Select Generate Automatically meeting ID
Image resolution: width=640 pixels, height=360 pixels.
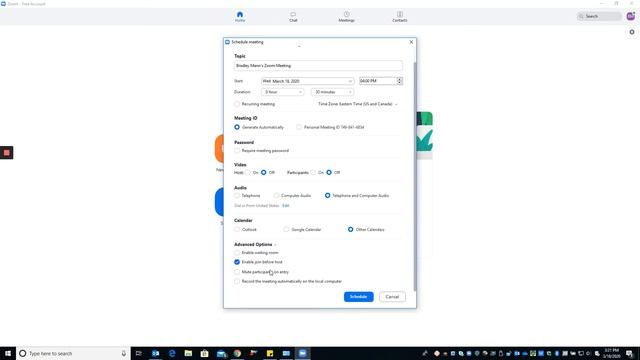click(x=237, y=127)
